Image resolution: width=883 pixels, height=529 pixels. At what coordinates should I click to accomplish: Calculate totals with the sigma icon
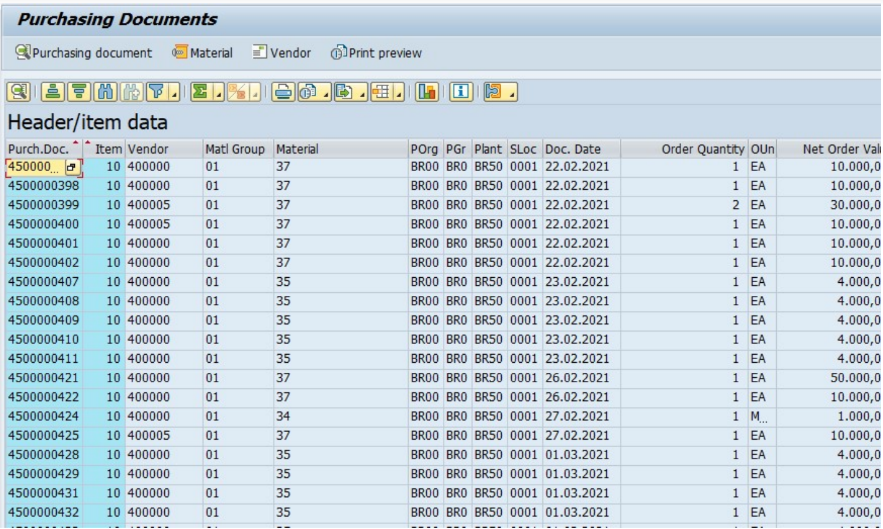200,91
